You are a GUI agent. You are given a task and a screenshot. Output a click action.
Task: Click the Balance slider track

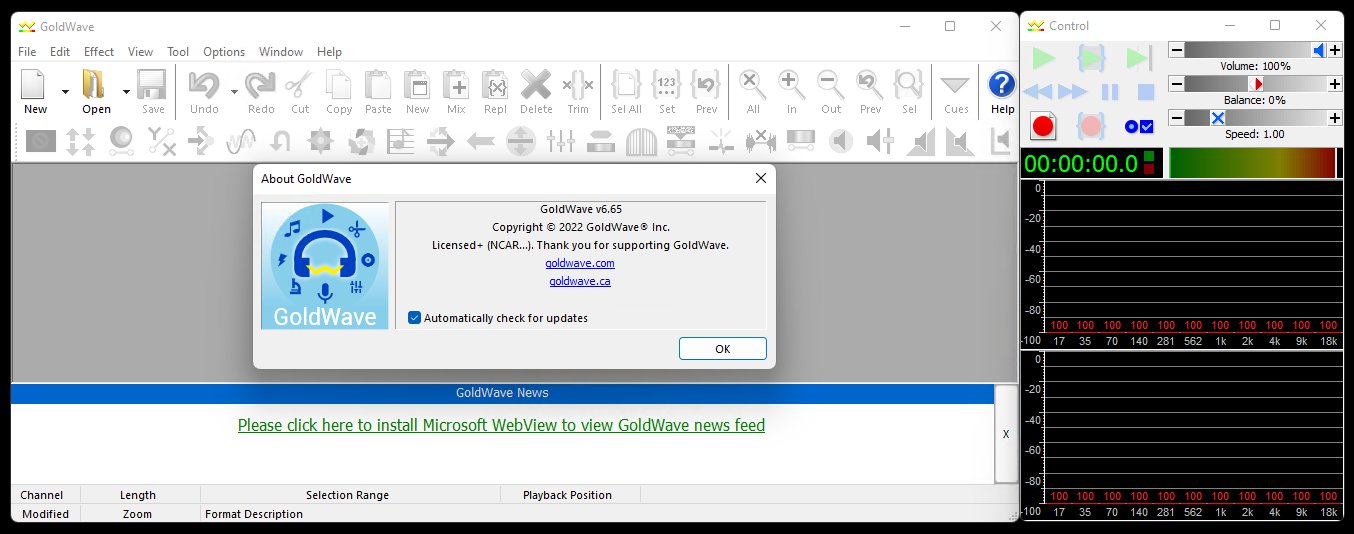click(1255, 84)
